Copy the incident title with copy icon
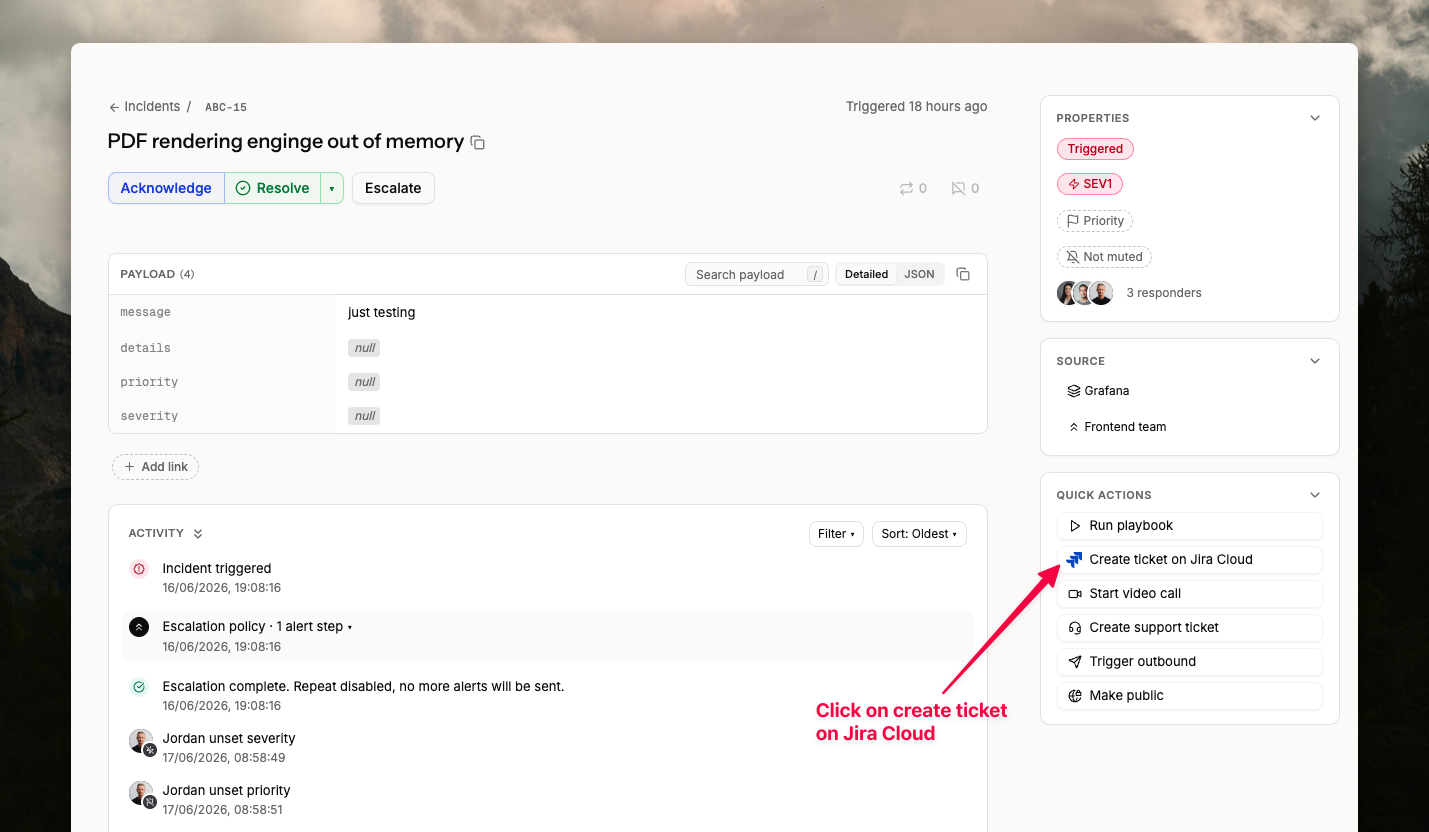 pos(478,143)
